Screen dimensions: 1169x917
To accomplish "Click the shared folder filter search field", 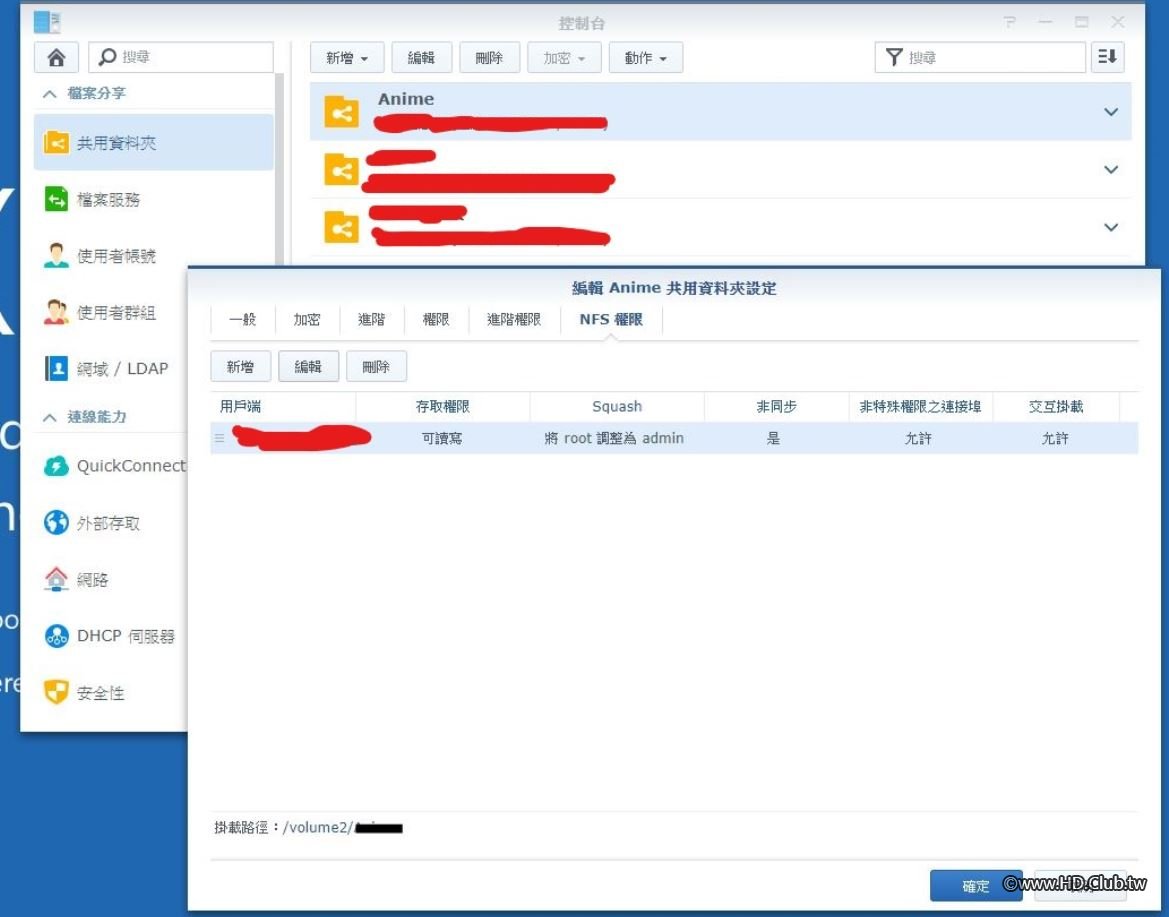I will [980, 57].
